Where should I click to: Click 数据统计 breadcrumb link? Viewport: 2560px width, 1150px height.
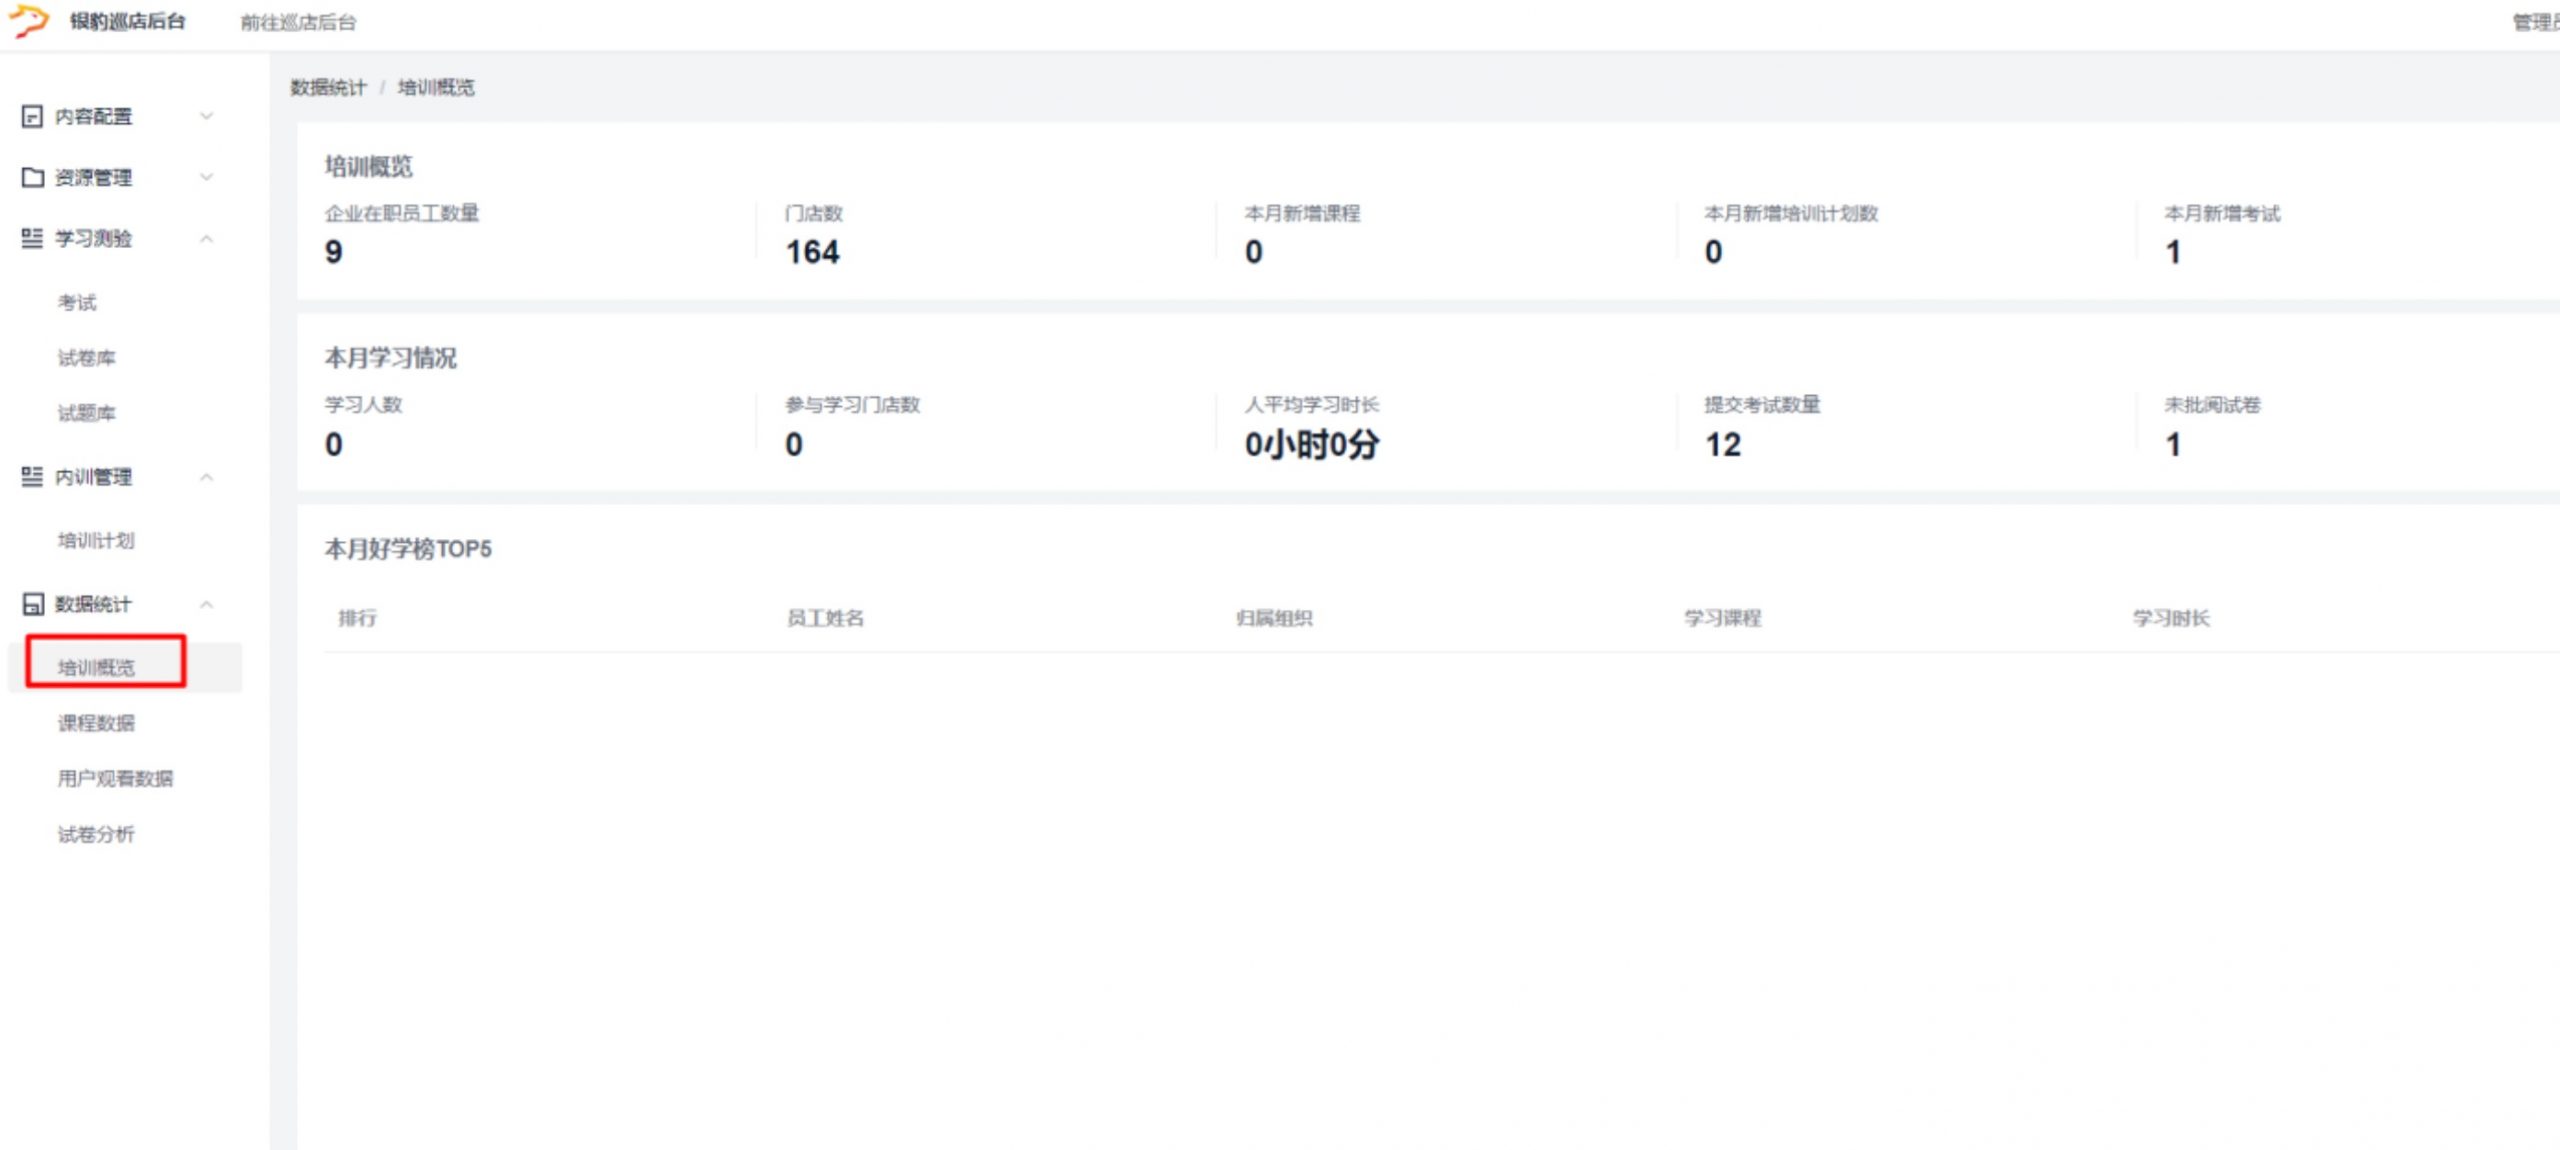click(x=328, y=87)
